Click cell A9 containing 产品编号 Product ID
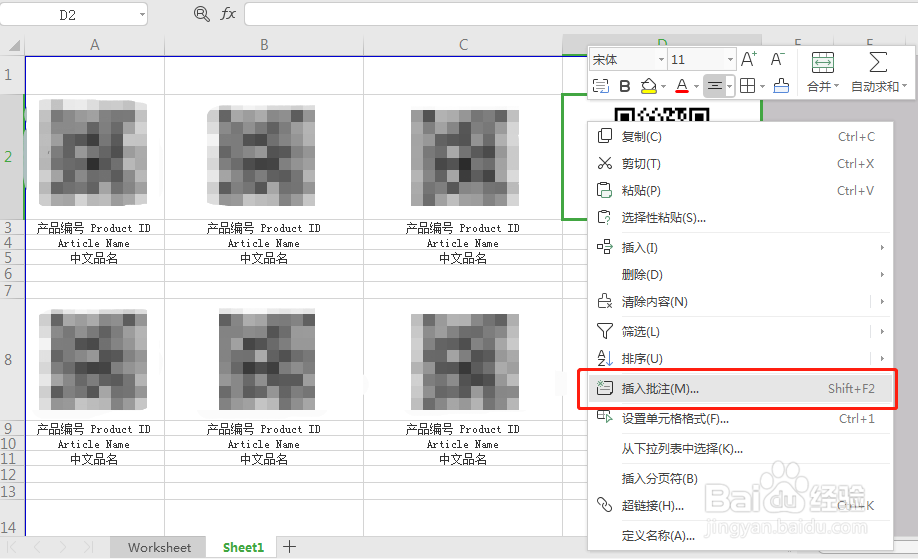This screenshot has height=559, width=918. point(94,429)
